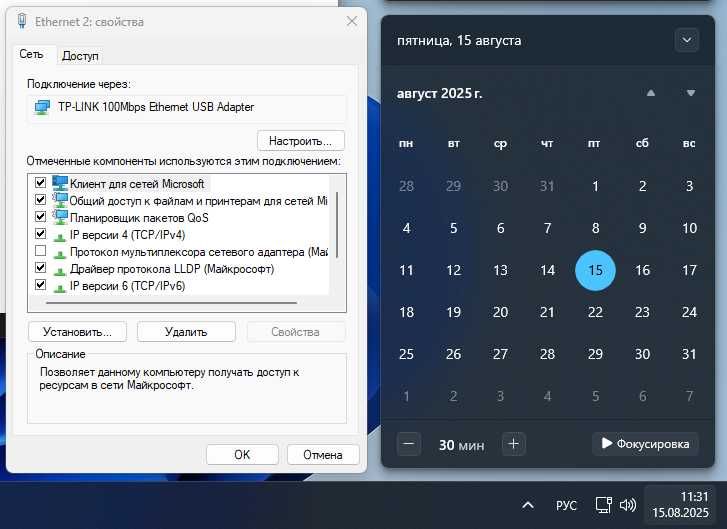Image resolution: width=727 pixels, height=529 pixels.
Task: Click the Настроить... button
Action: tap(300, 140)
